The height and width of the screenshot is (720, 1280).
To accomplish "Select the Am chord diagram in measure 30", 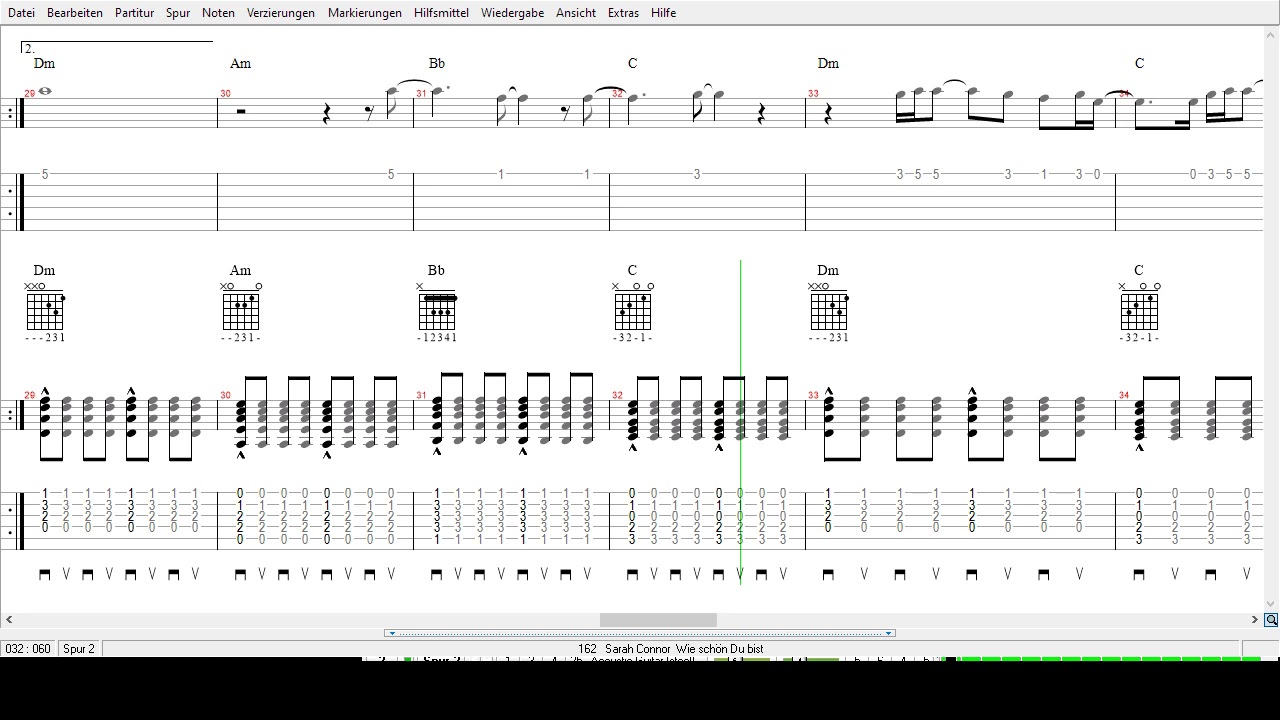I will [x=241, y=309].
